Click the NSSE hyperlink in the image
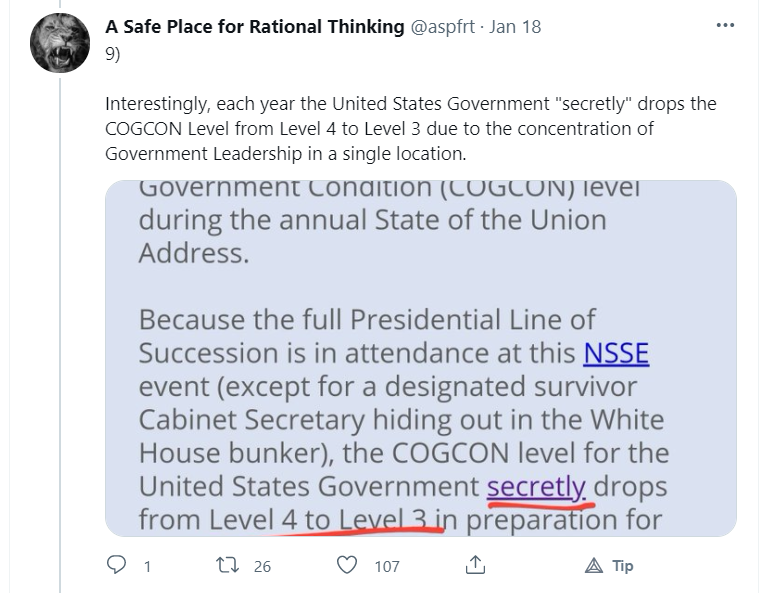 tap(616, 353)
